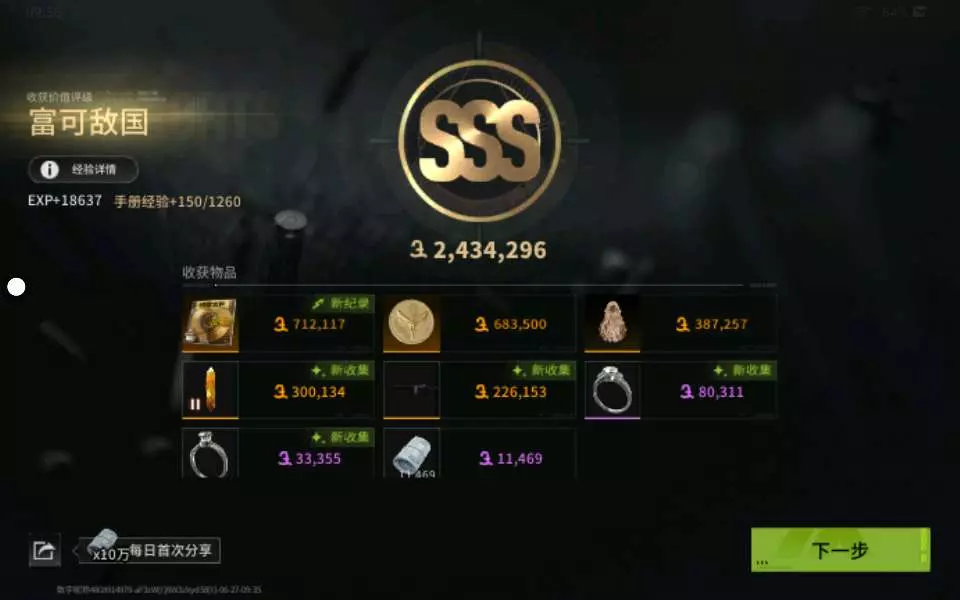Select the diamond ring worth 80,311
The height and width of the screenshot is (600, 960).
coord(612,391)
